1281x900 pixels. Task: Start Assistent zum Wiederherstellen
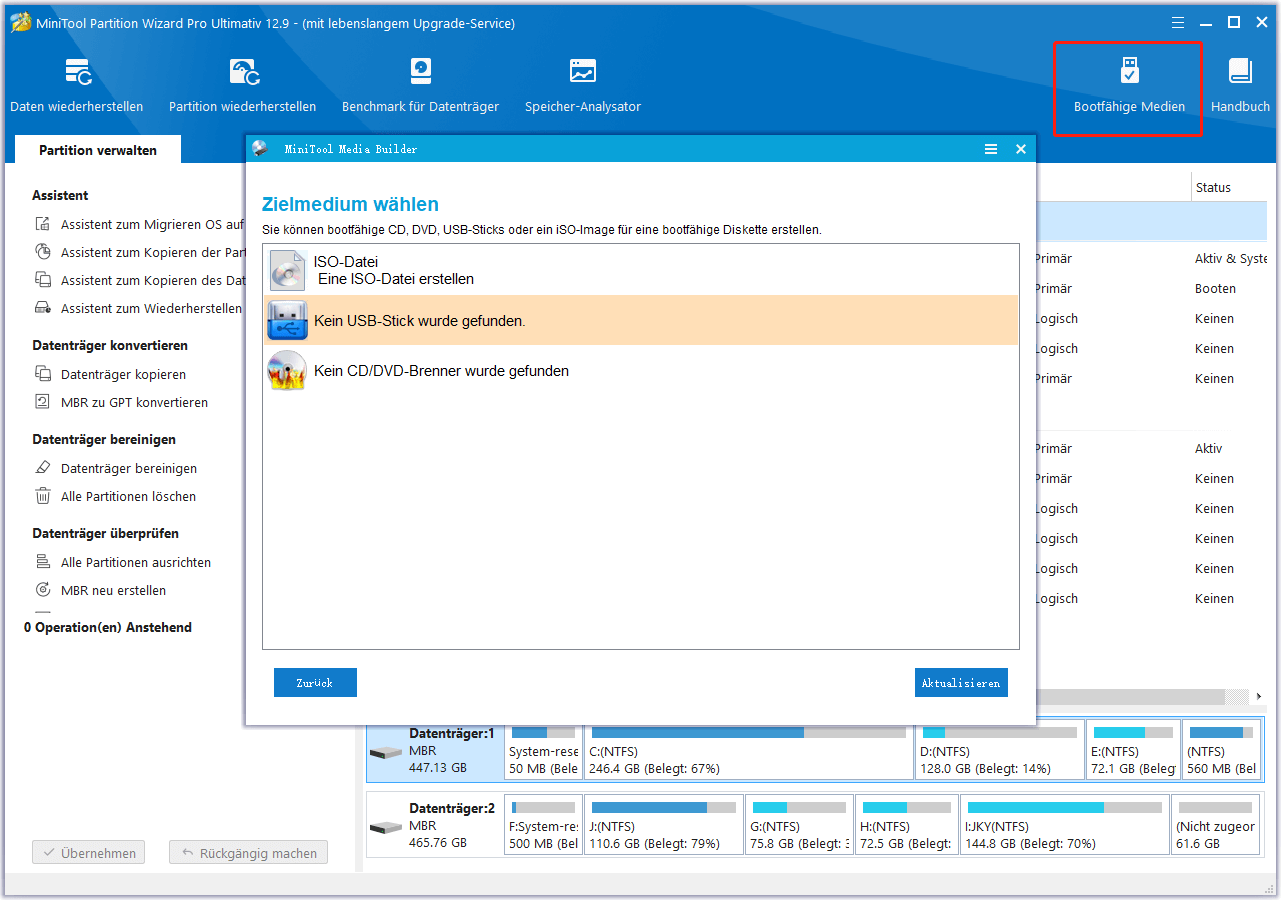[x=139, y=309]
